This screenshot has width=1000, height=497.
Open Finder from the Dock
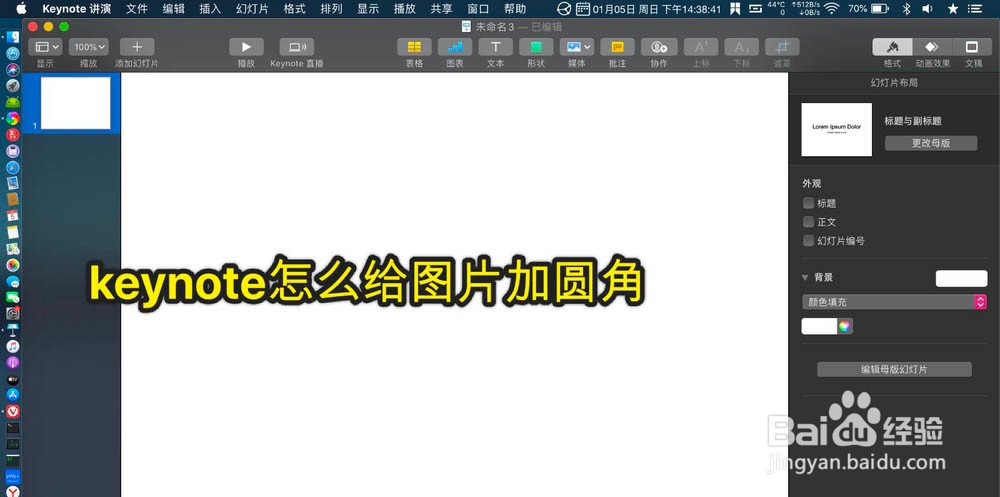click(x=13, y=37)
